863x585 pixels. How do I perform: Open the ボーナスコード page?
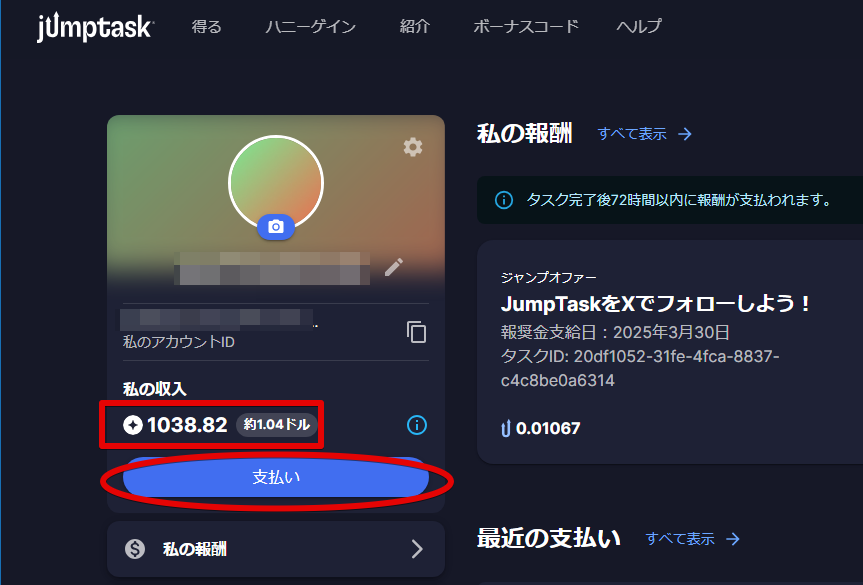tap(526, 26)
